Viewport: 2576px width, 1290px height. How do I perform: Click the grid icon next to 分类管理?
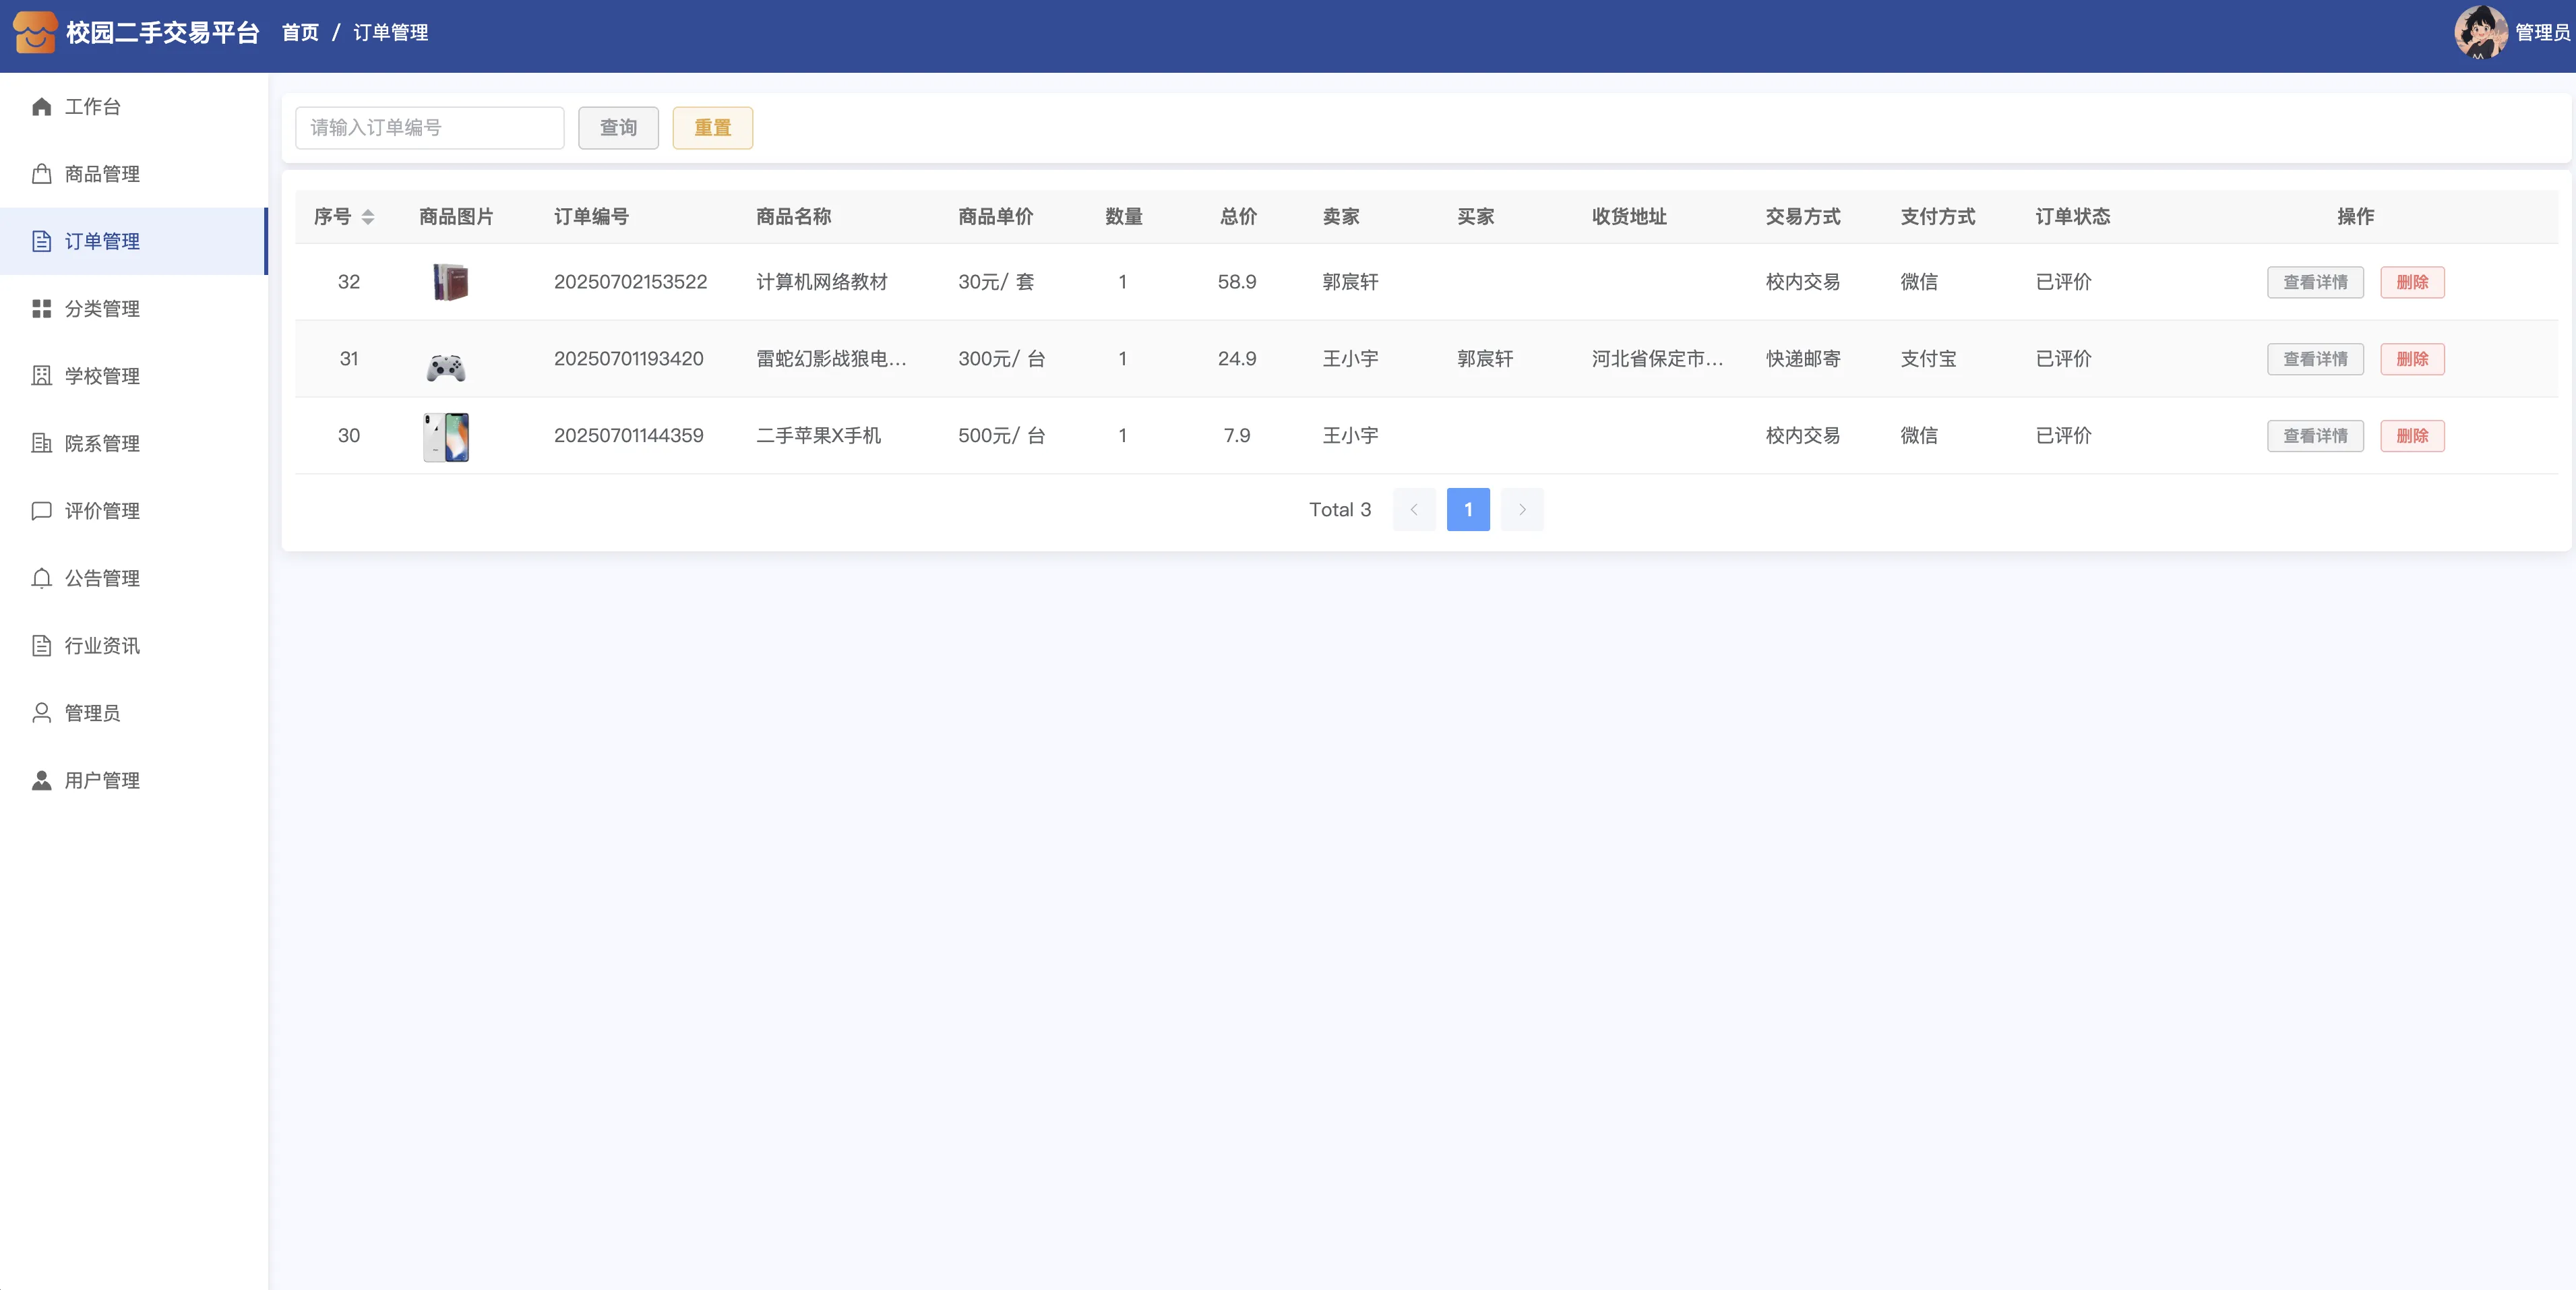[41, 309]
